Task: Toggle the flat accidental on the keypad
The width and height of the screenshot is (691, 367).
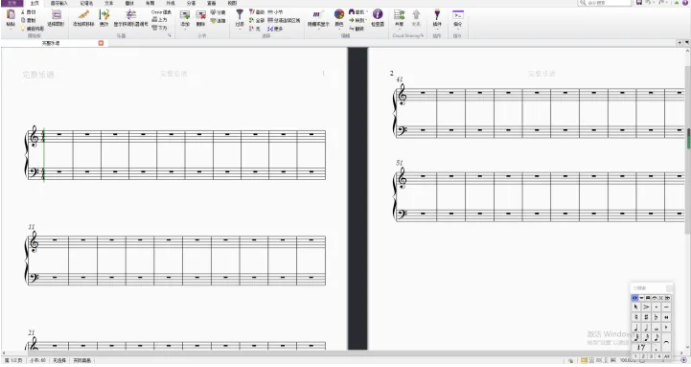Action: coord(656,317)
